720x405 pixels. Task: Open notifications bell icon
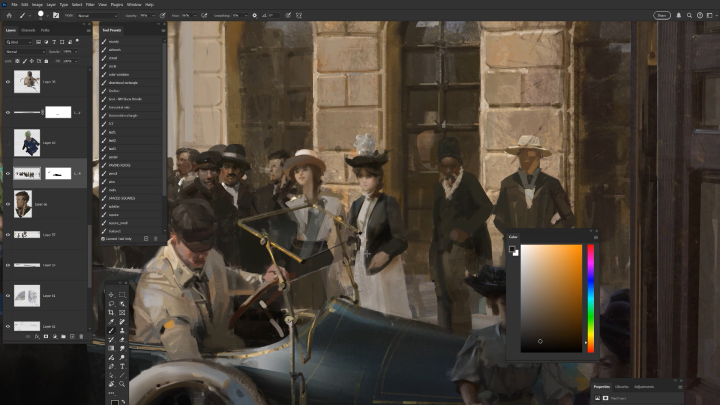tap(679, 15)
